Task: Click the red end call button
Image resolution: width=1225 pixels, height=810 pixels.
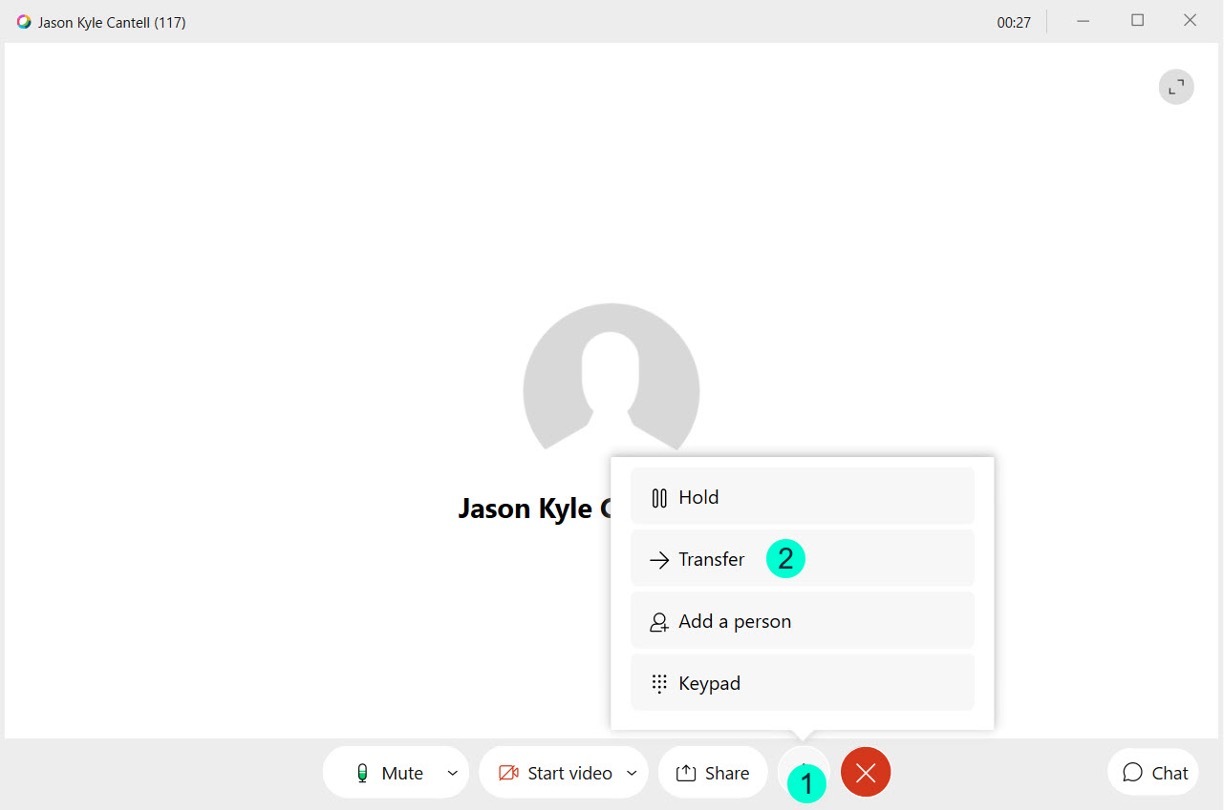Action: (866, 772)
